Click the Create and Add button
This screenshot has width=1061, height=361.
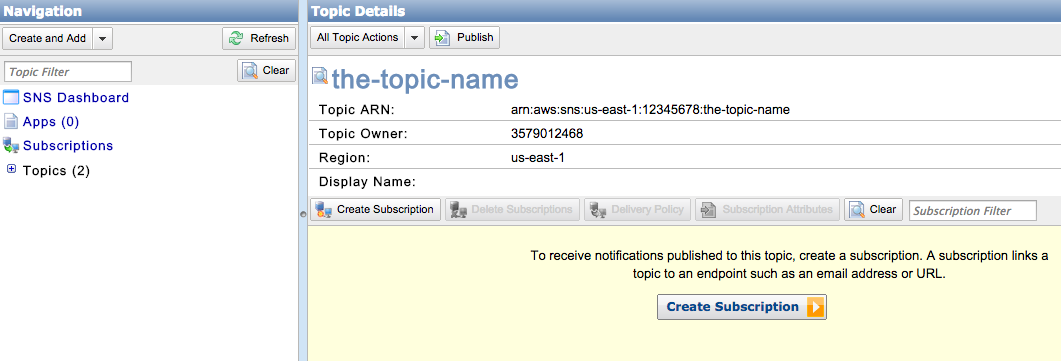47,39
